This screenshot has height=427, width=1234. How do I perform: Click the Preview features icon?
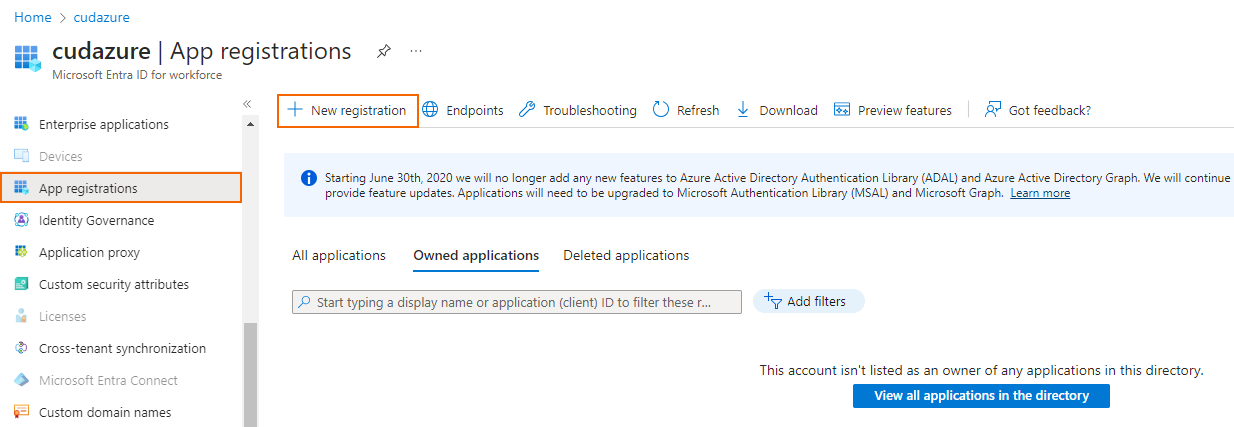(842, 110)
